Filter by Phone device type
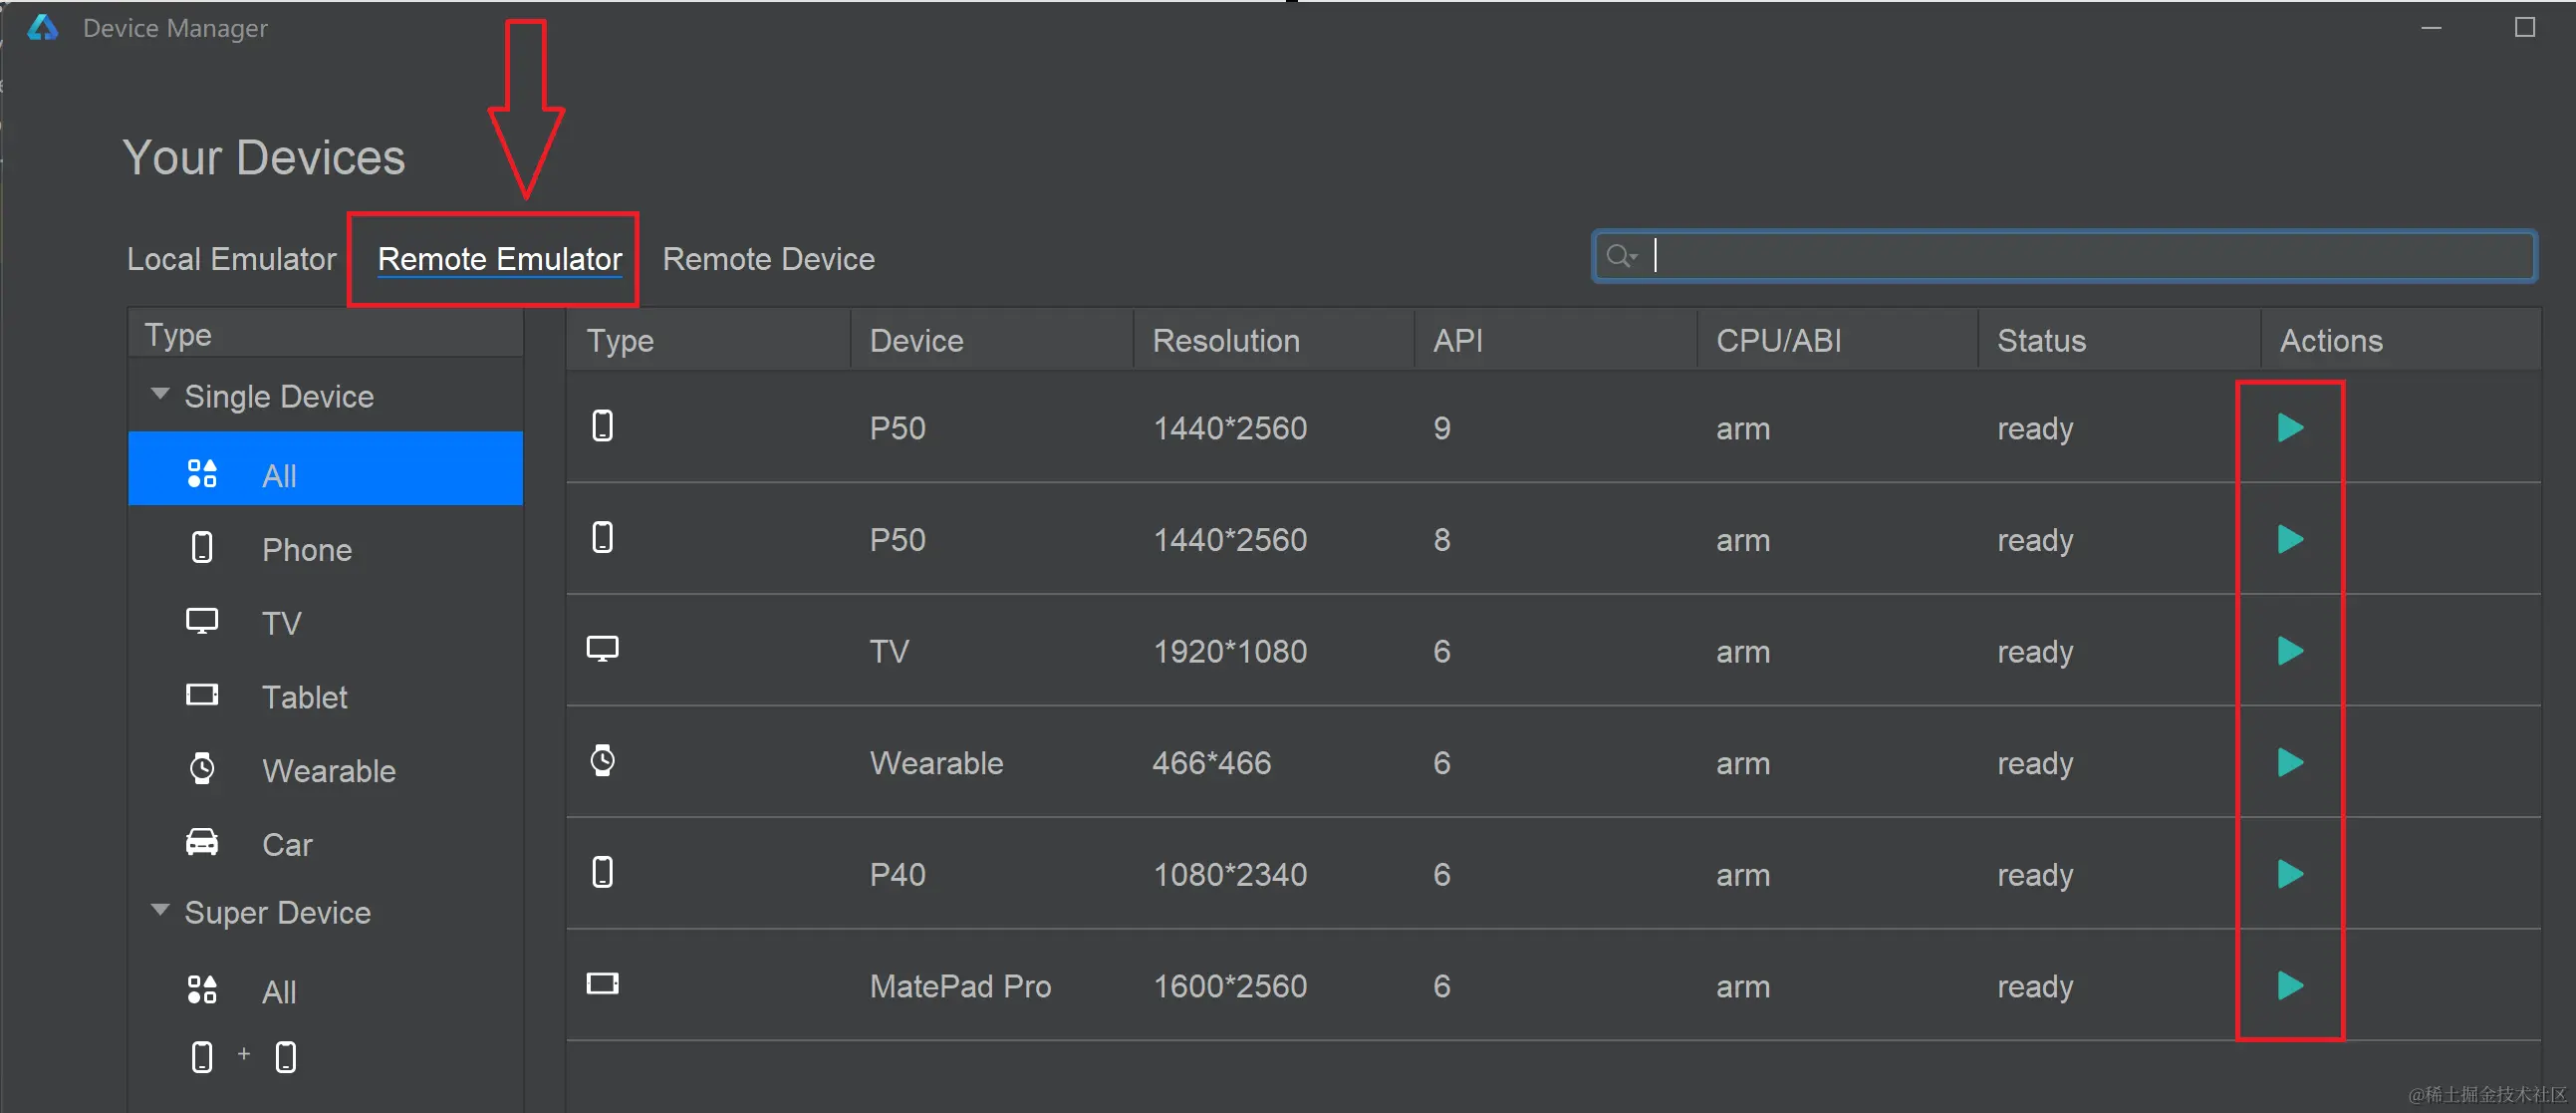This screenshot has height=1113, width=2576. pos(306,549)
